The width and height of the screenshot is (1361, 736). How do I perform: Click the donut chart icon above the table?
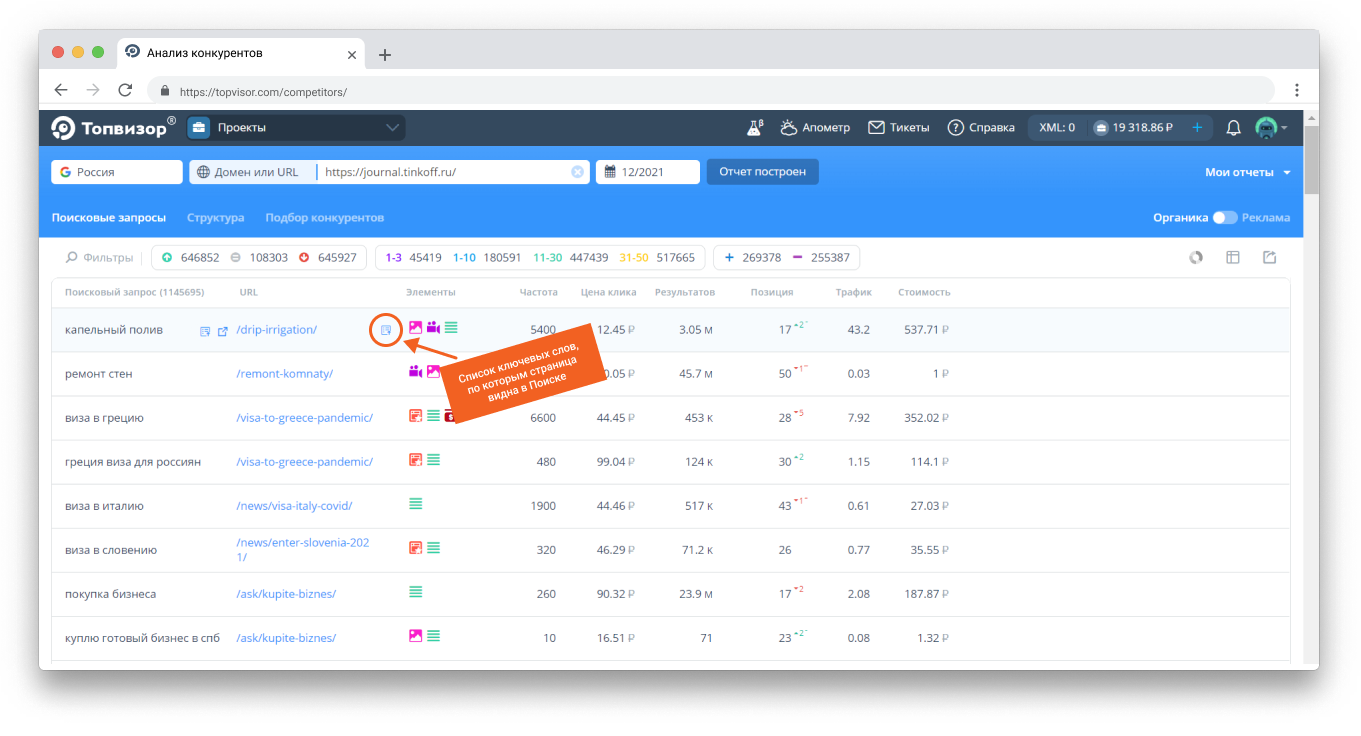(x=1195, y=258)
